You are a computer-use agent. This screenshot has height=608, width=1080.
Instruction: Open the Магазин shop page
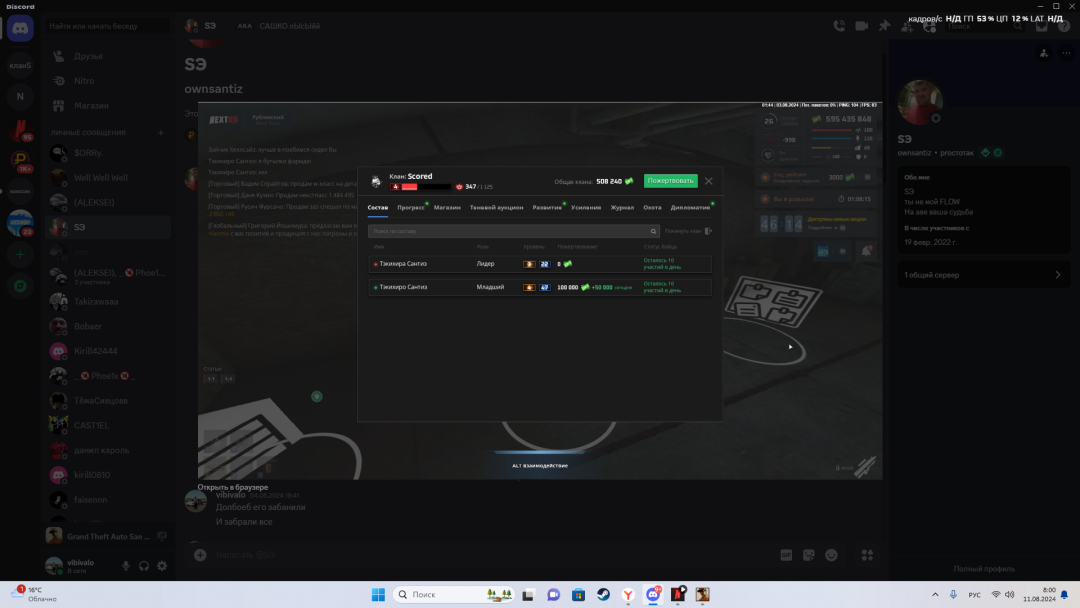107,105
